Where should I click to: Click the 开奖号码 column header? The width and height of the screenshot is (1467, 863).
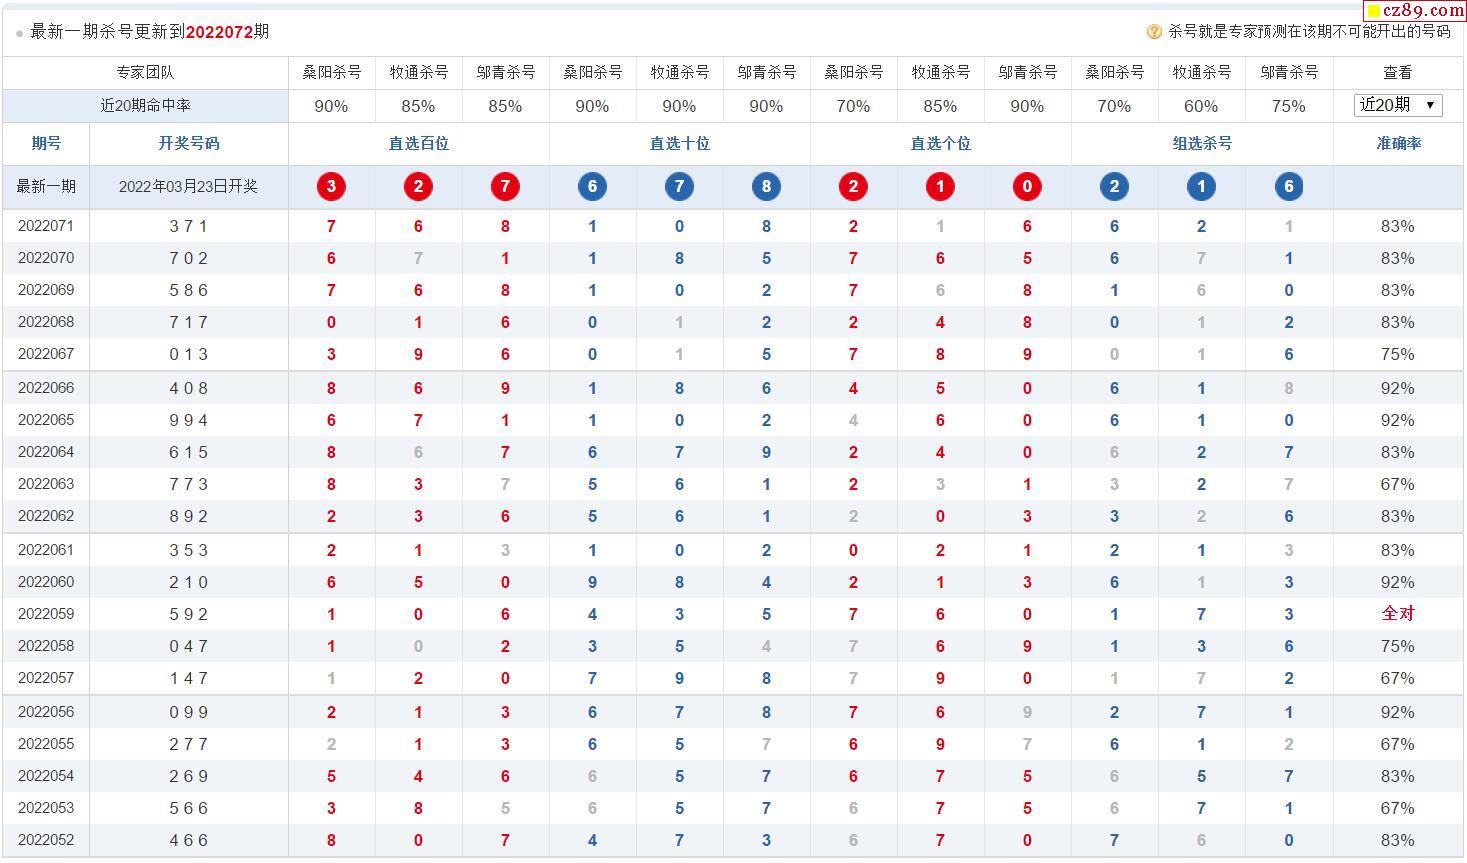[188, 144]
